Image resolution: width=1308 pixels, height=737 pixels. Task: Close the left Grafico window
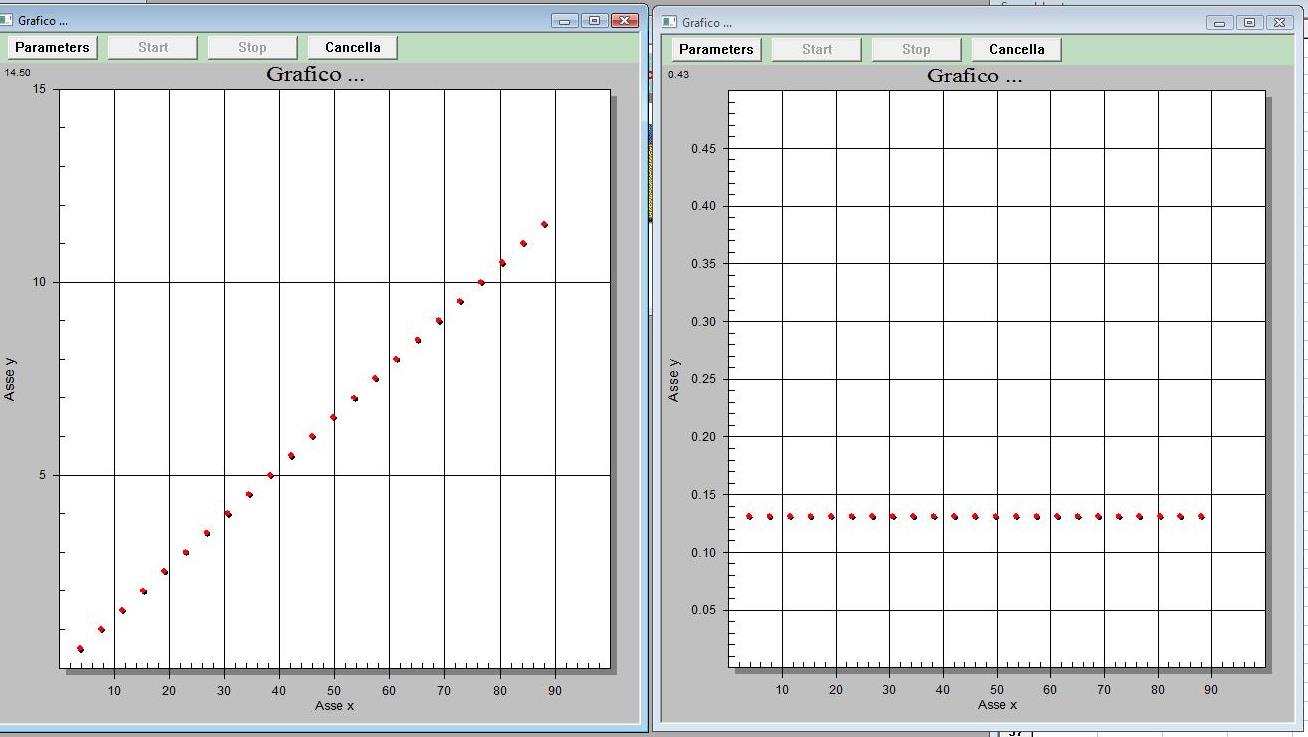[x=625, y=20]
